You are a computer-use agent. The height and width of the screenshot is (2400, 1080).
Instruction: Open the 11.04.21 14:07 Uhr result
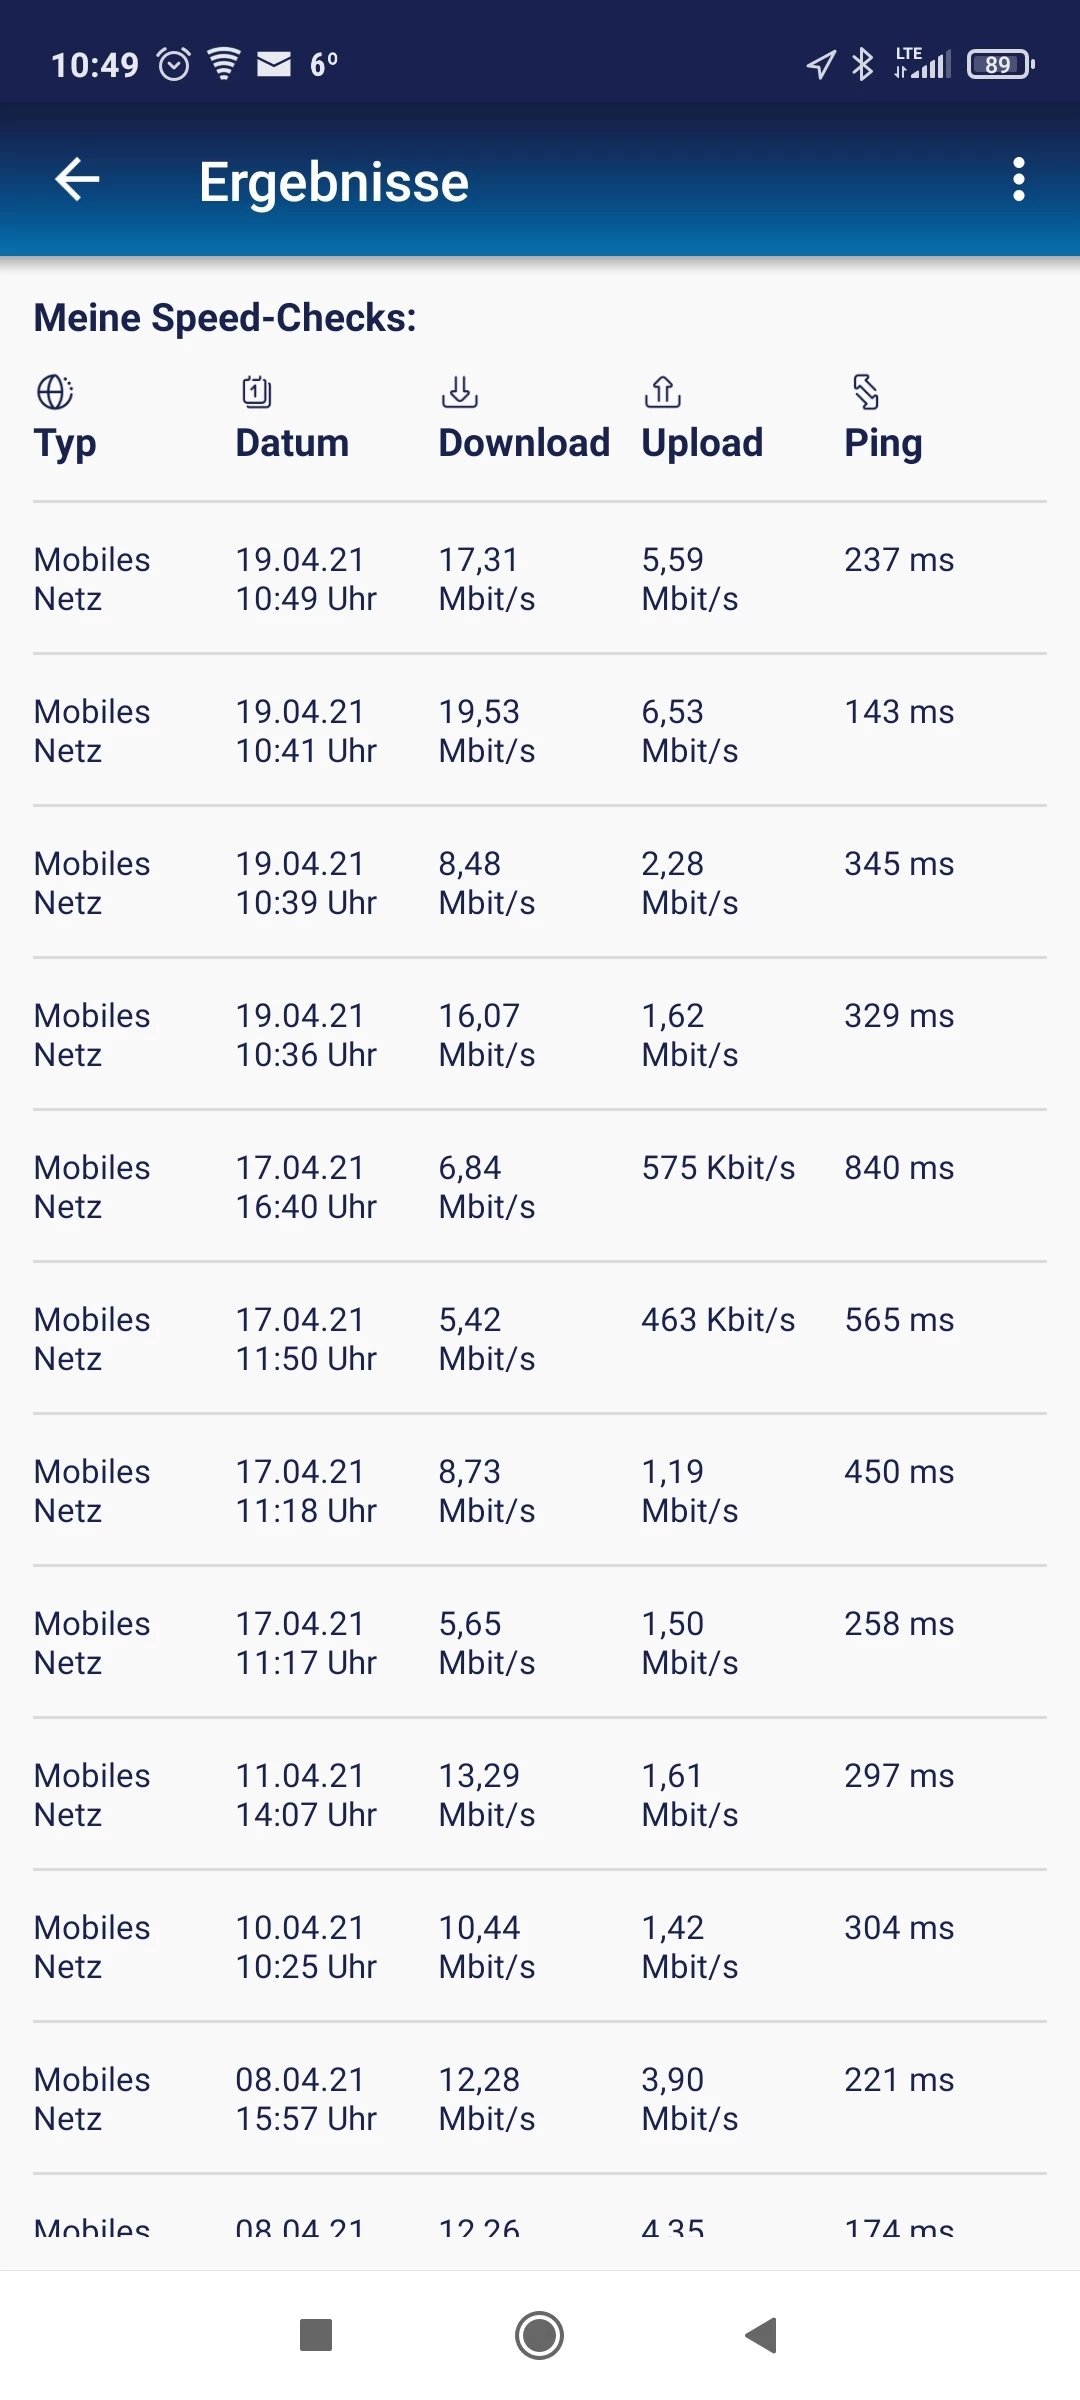[x=540, y=1795]
